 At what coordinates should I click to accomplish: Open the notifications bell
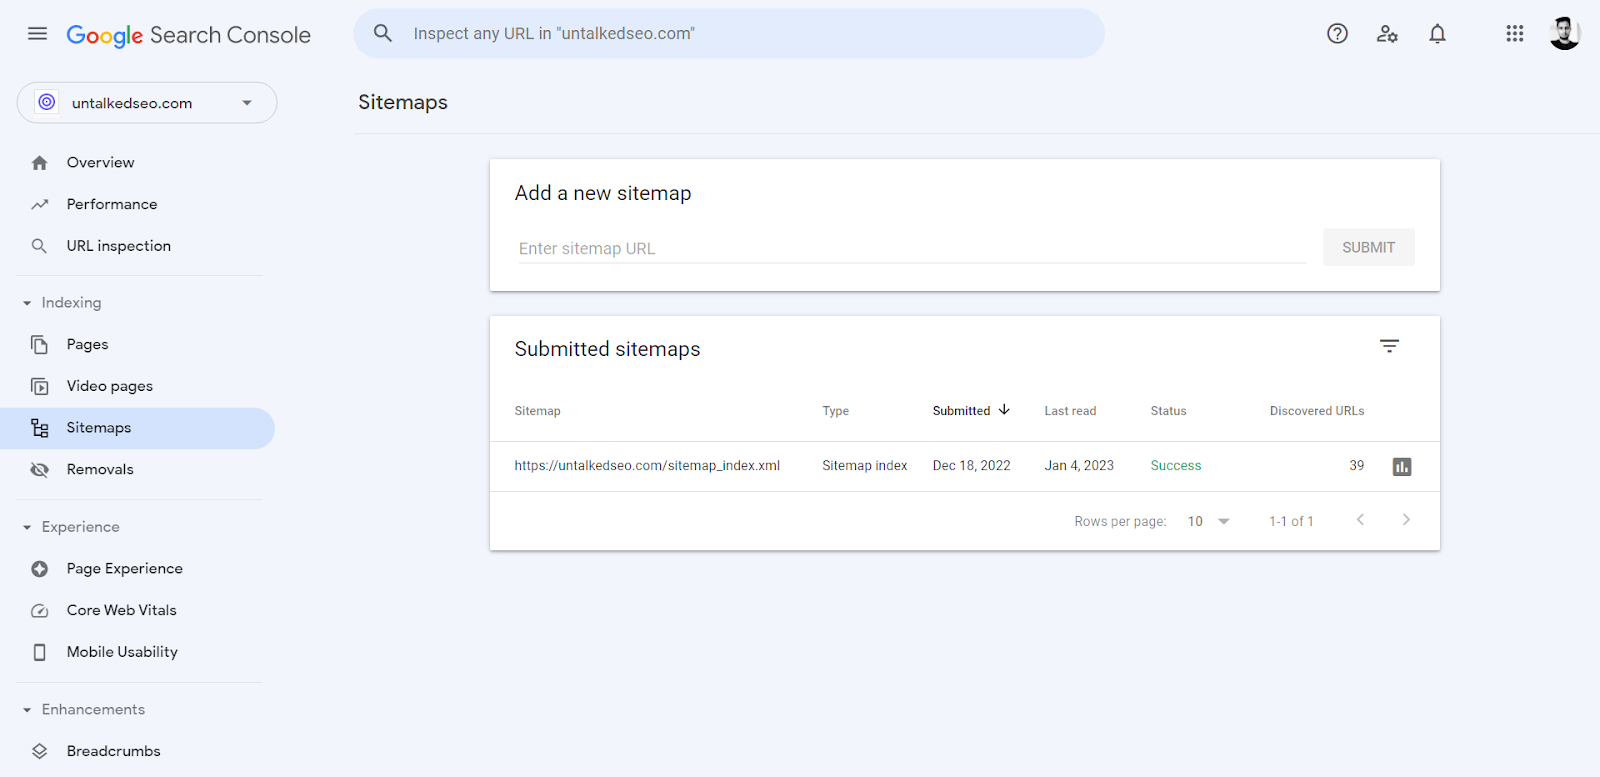click(1437, 34)
